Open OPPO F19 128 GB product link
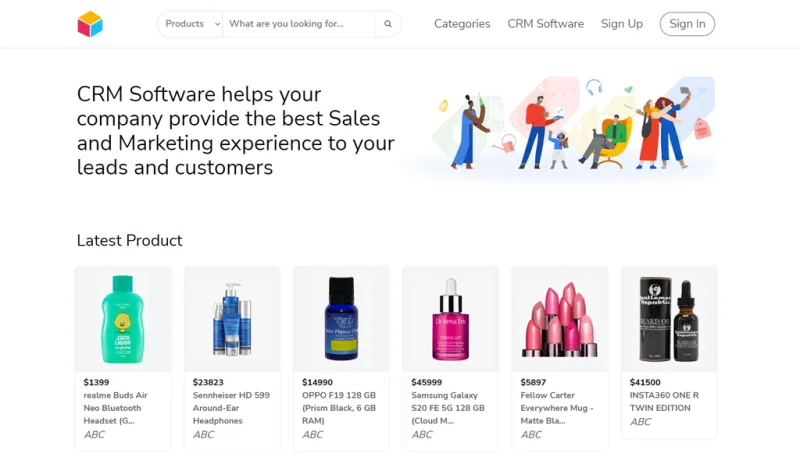This screenshot has width=800, height=457. pyautogui.click(x=339, y=408)
